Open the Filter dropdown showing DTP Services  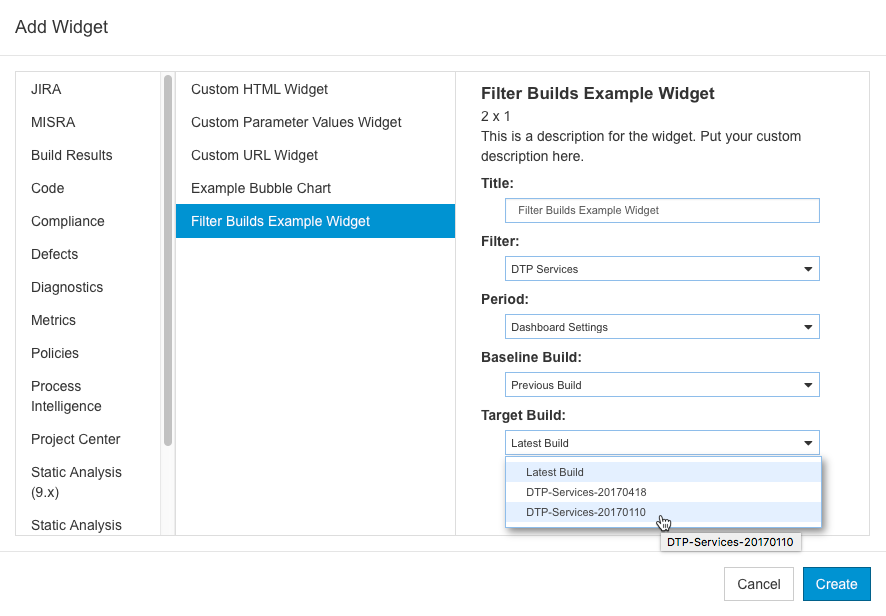point(662,269)
